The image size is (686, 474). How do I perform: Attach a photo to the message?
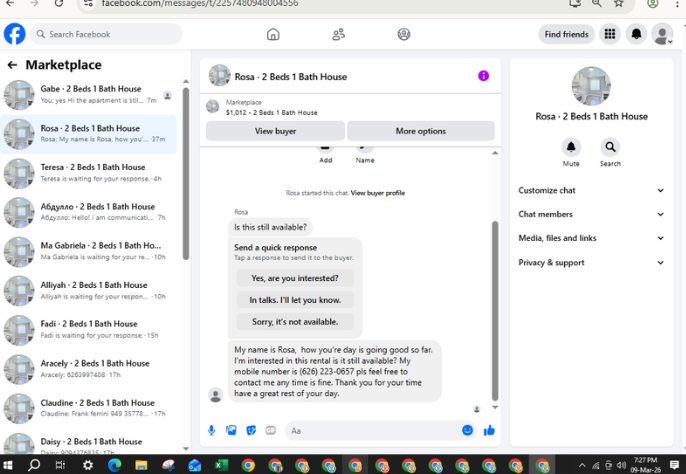tap(231, 430)
